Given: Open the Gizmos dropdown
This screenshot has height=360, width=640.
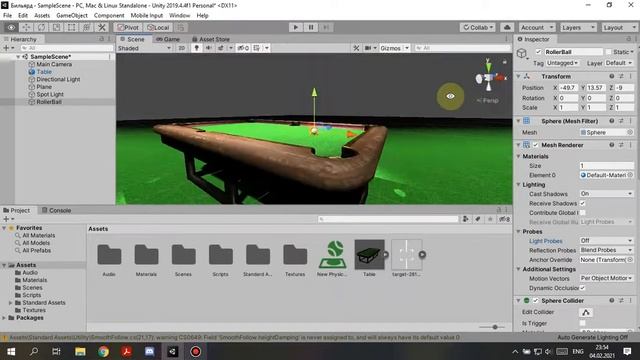Looking at the screenshot, I should 394,48.
